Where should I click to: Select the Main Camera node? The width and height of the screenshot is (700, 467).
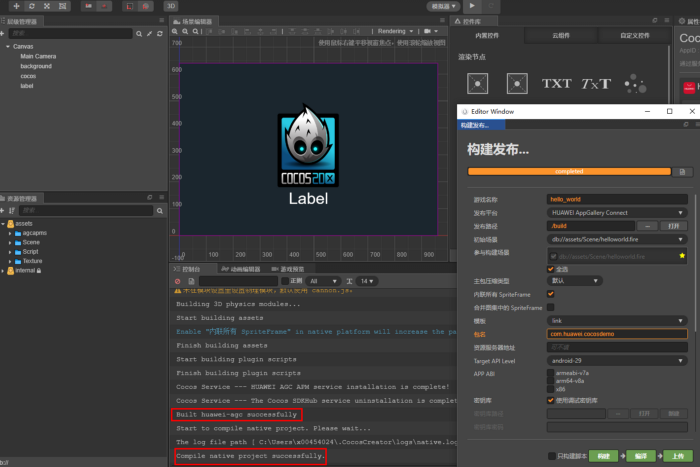(38, 56)
